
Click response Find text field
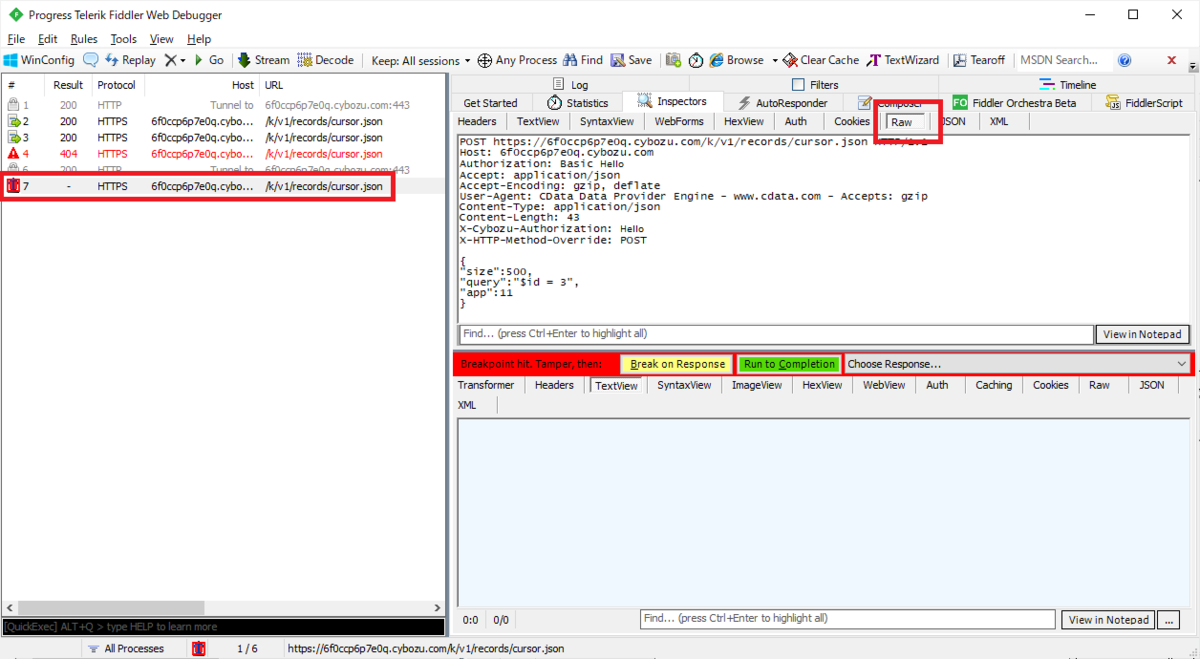tap(847, 619)
